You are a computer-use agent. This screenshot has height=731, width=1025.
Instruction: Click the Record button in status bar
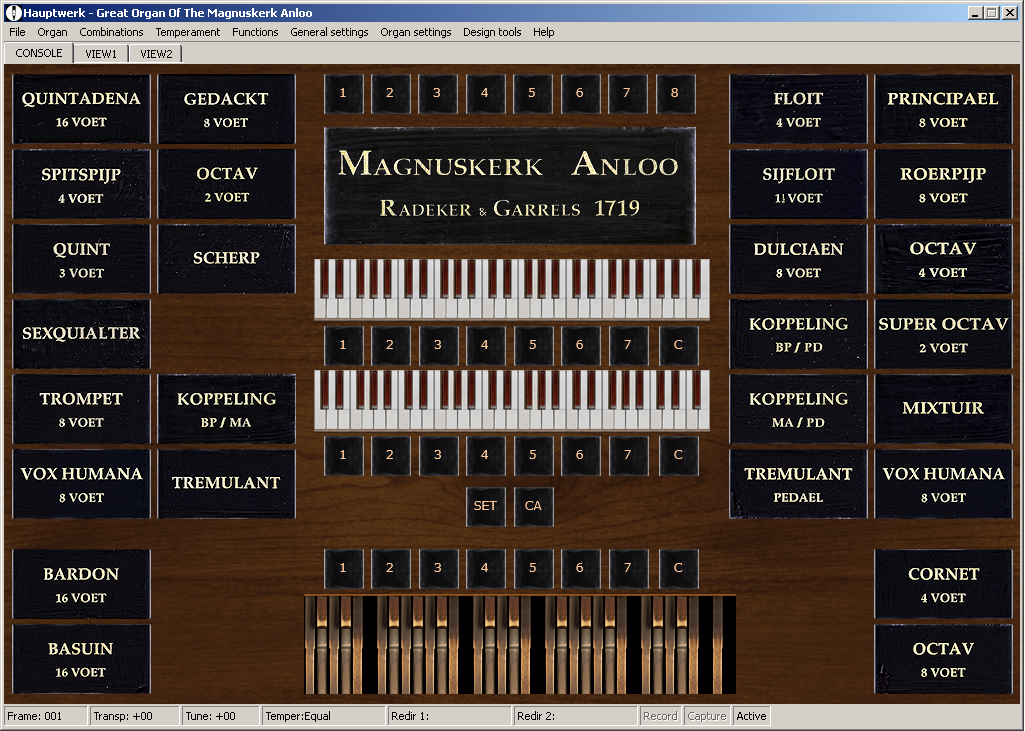(x=660, y=716)
